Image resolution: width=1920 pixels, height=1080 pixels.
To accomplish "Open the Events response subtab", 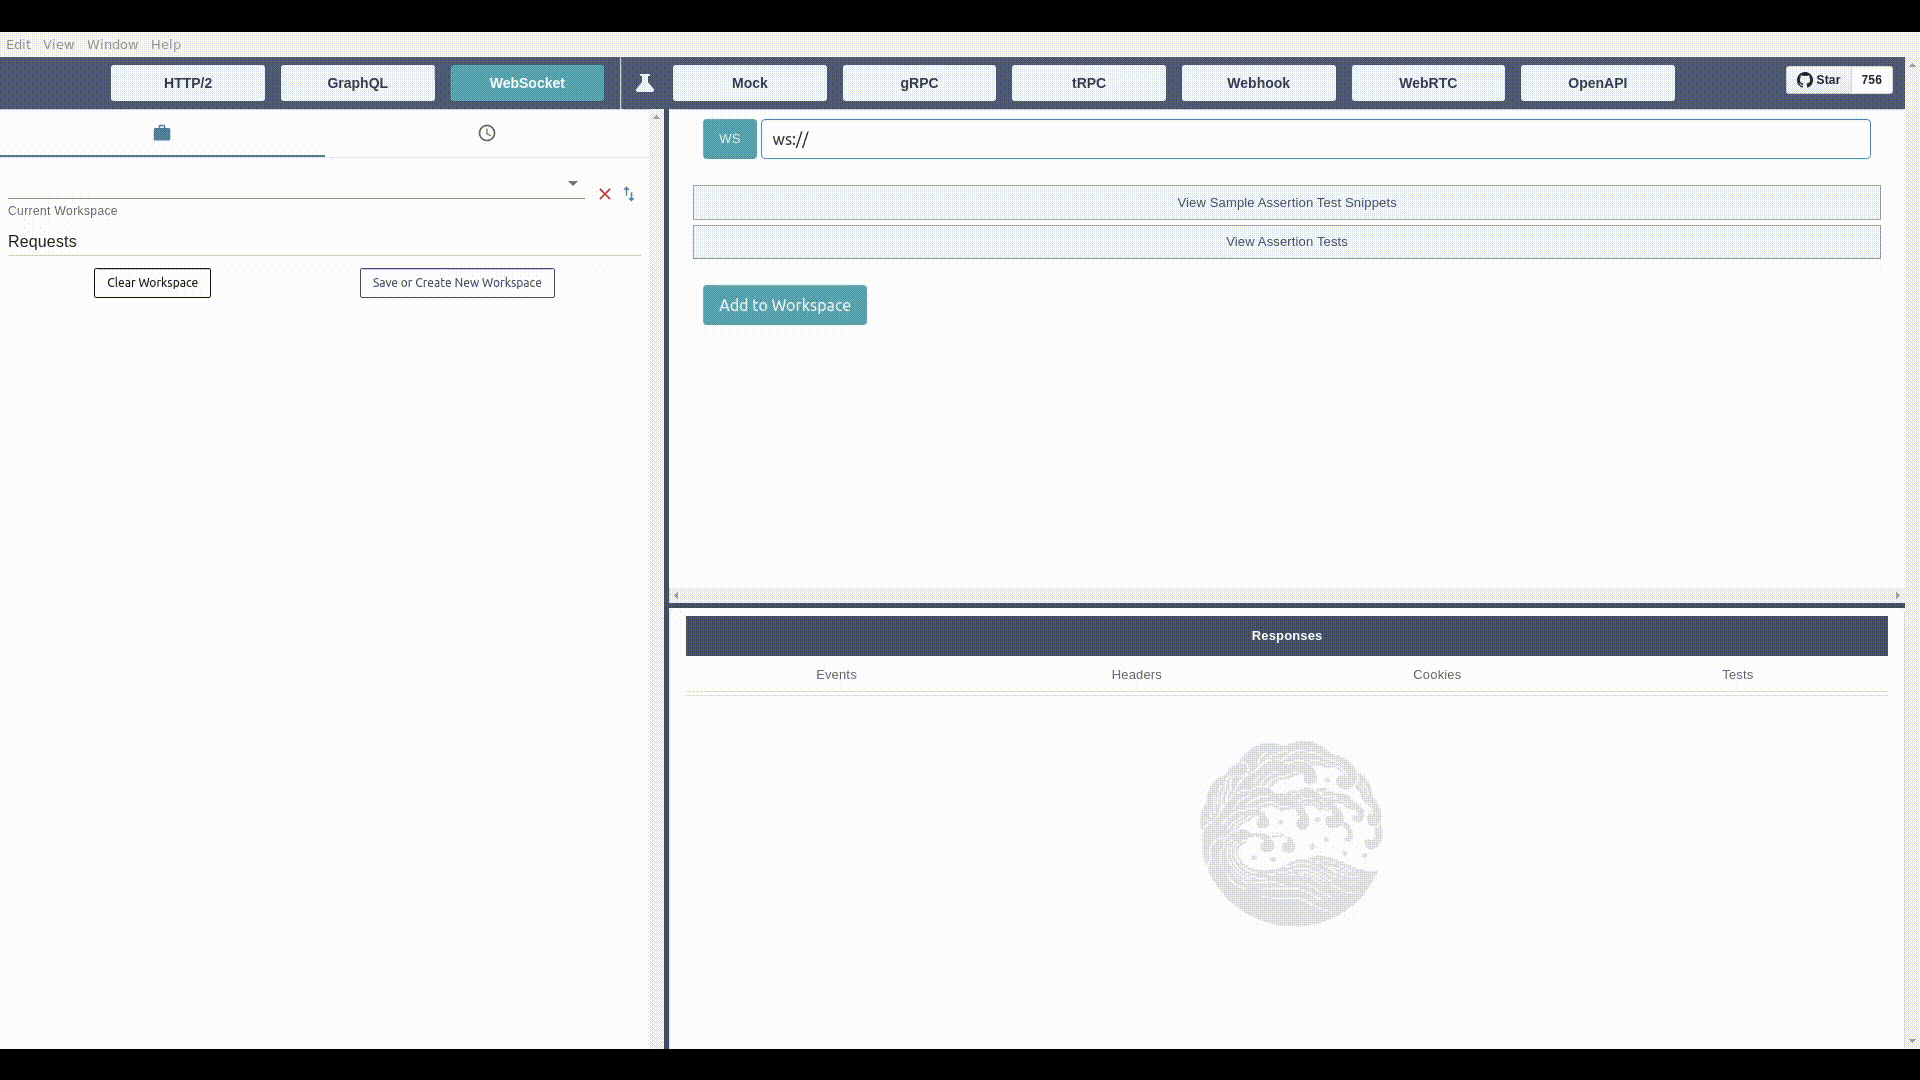I will [836, 674].
